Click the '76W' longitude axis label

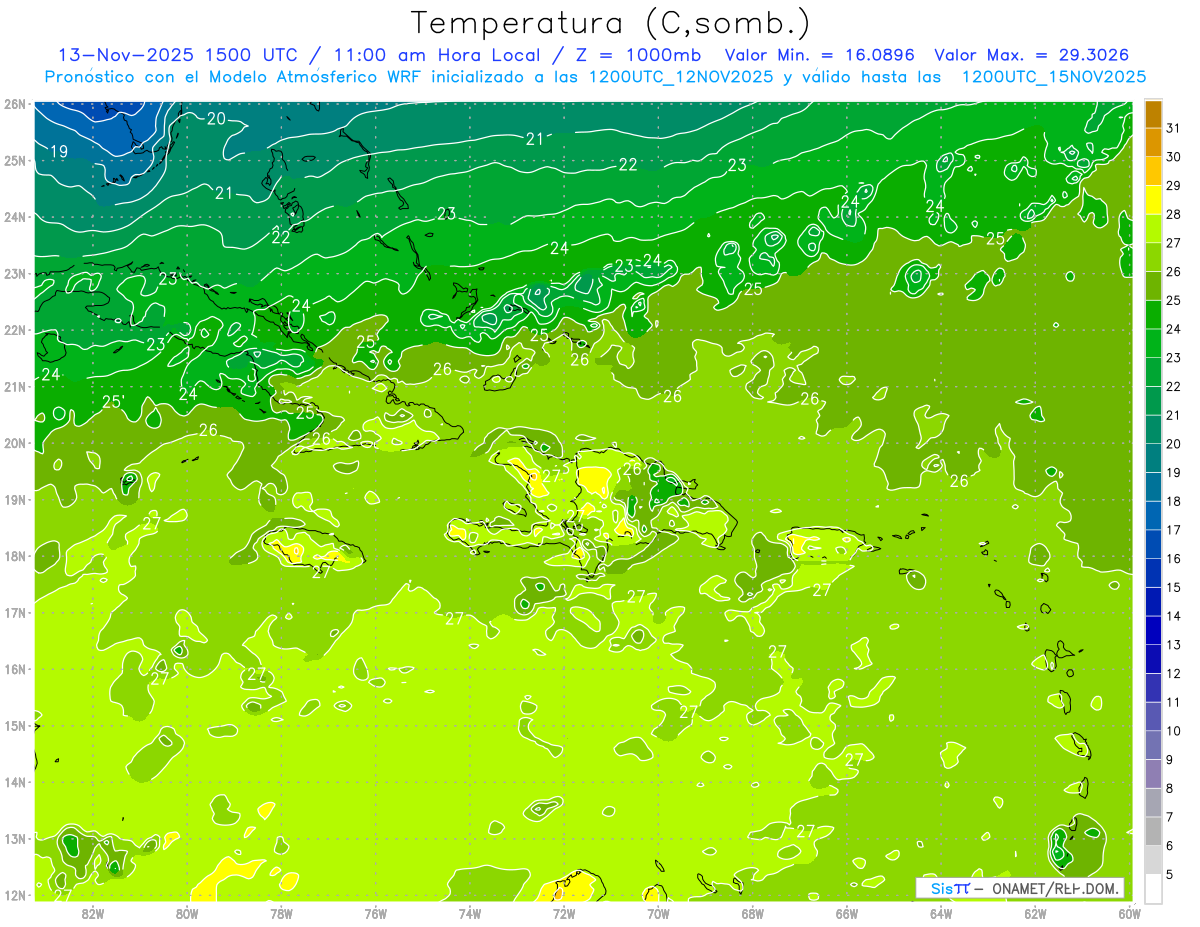(x=375, y=913)
